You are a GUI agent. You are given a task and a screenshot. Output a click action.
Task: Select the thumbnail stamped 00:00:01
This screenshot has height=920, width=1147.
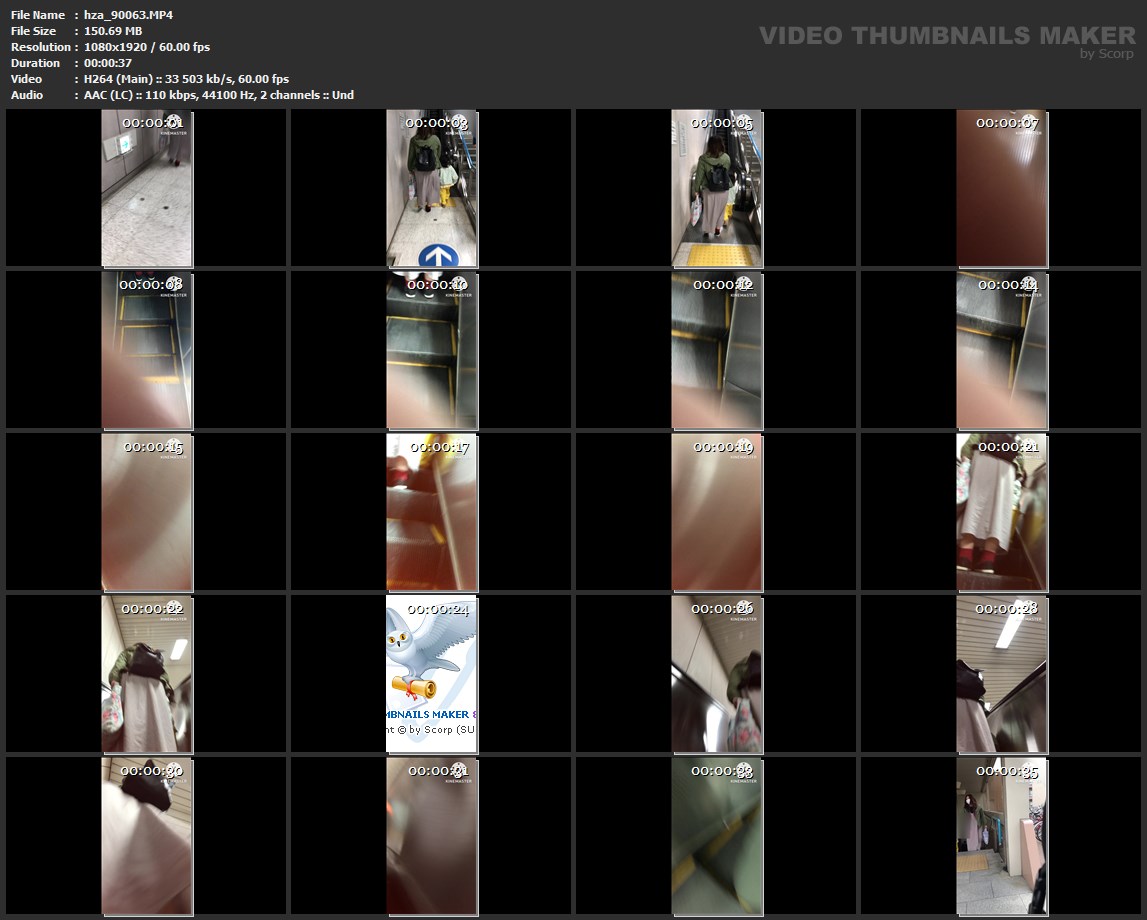(x=146, y=188)
